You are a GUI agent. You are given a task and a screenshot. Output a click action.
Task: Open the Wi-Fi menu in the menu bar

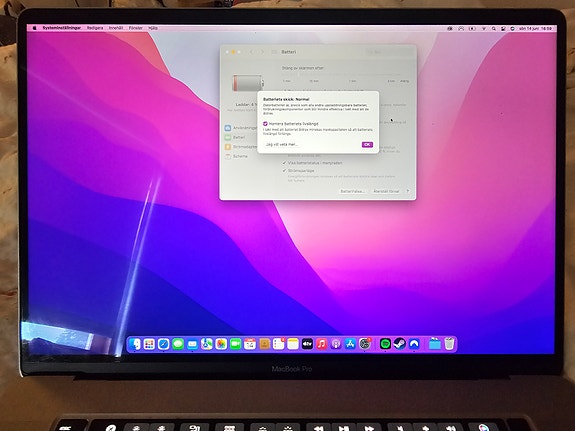tap(483, 28)
